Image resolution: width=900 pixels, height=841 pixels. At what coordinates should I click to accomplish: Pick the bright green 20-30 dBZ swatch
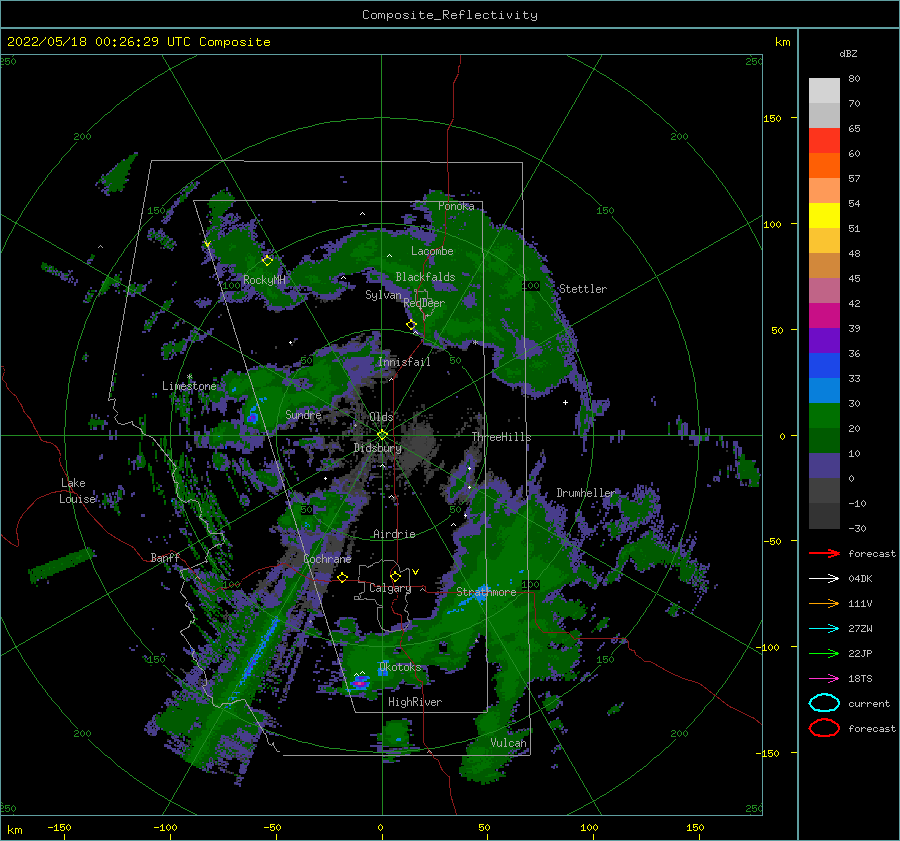click(x=824, y=416)
